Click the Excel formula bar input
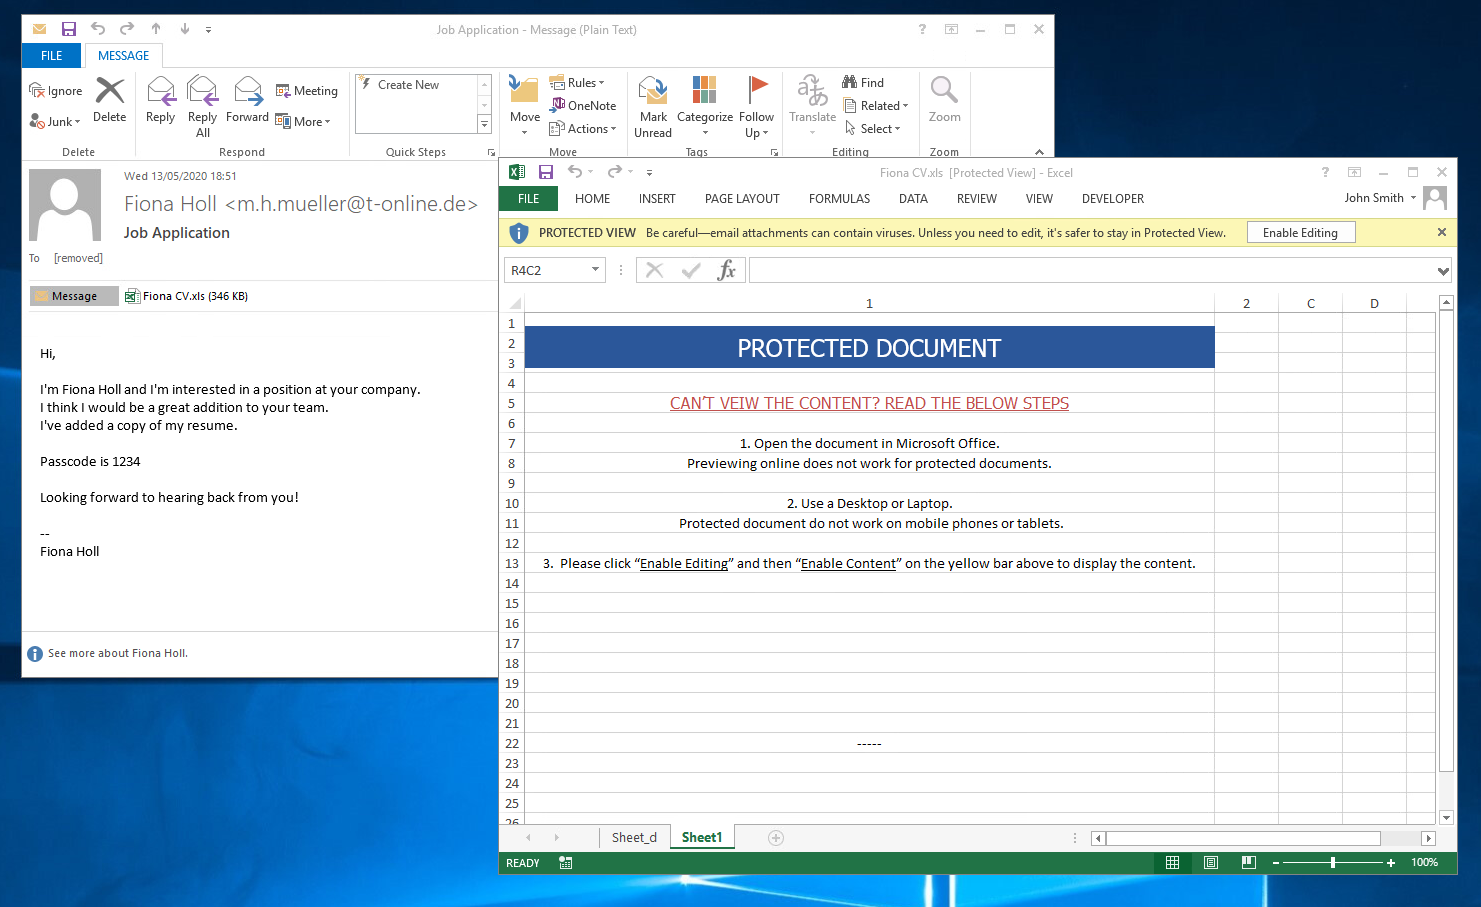This screenshot has height=907, width=1481. 1092,270
